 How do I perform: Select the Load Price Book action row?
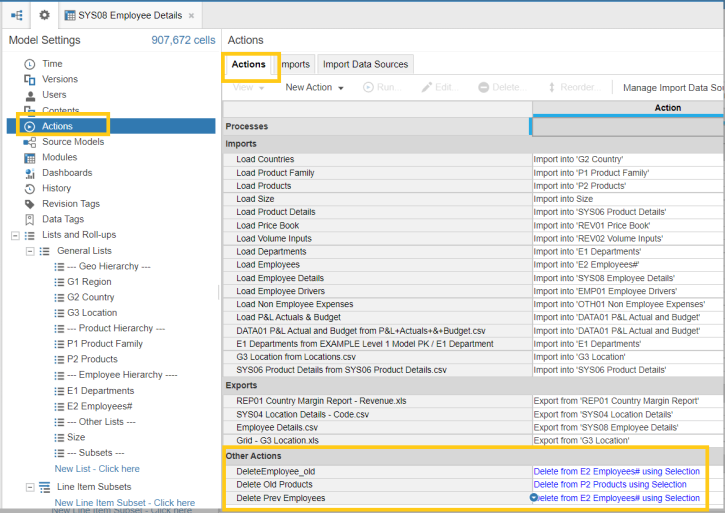pos(378,226)
